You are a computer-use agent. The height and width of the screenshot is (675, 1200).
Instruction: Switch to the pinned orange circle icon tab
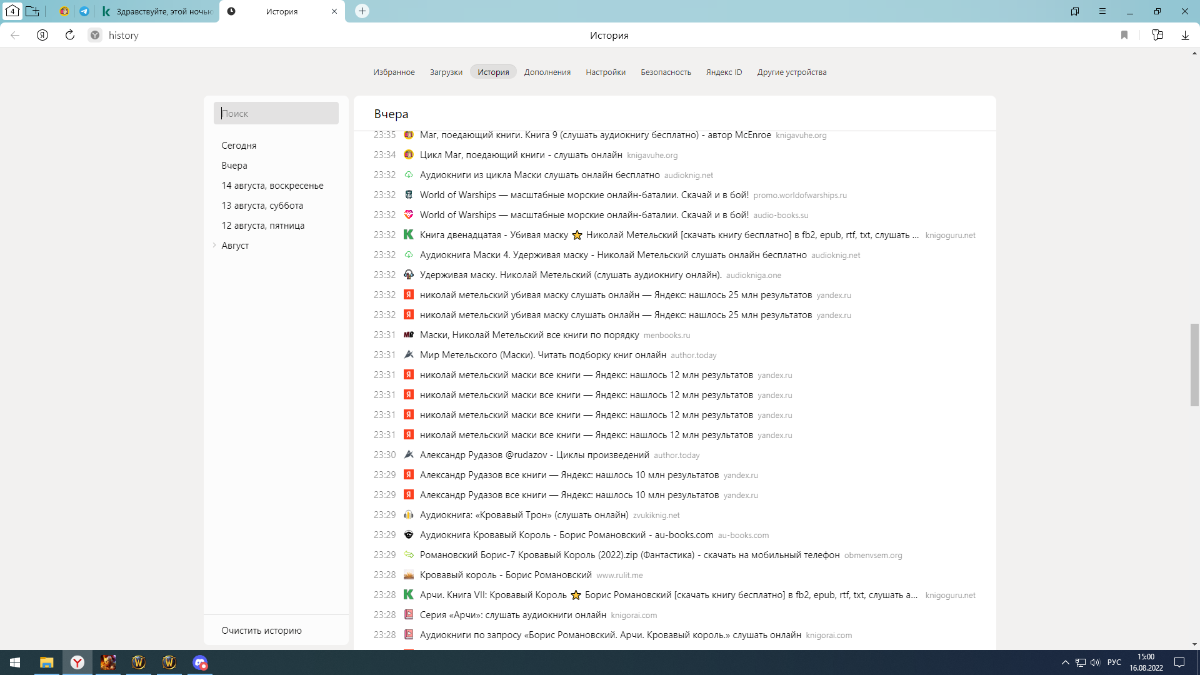65,11
